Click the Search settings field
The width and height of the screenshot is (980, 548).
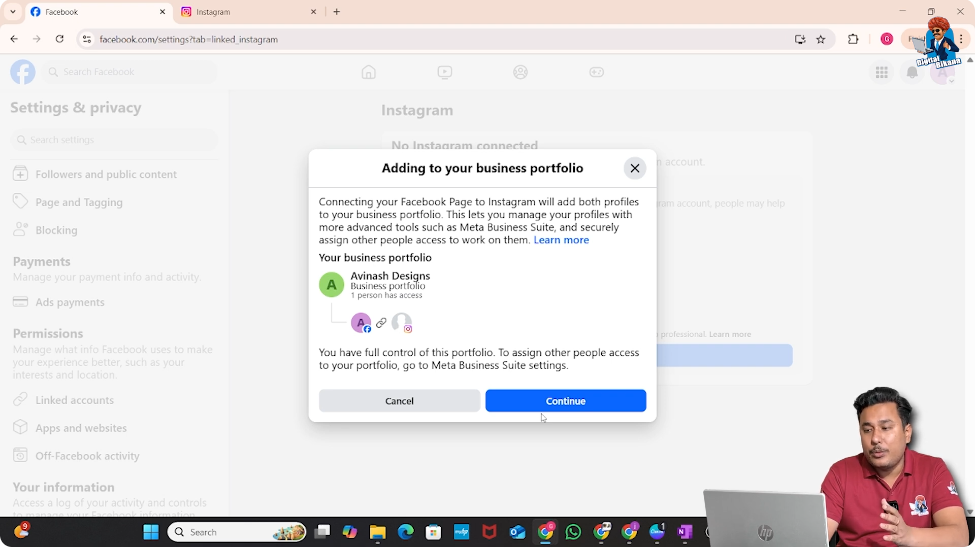(x=114, y=140)
